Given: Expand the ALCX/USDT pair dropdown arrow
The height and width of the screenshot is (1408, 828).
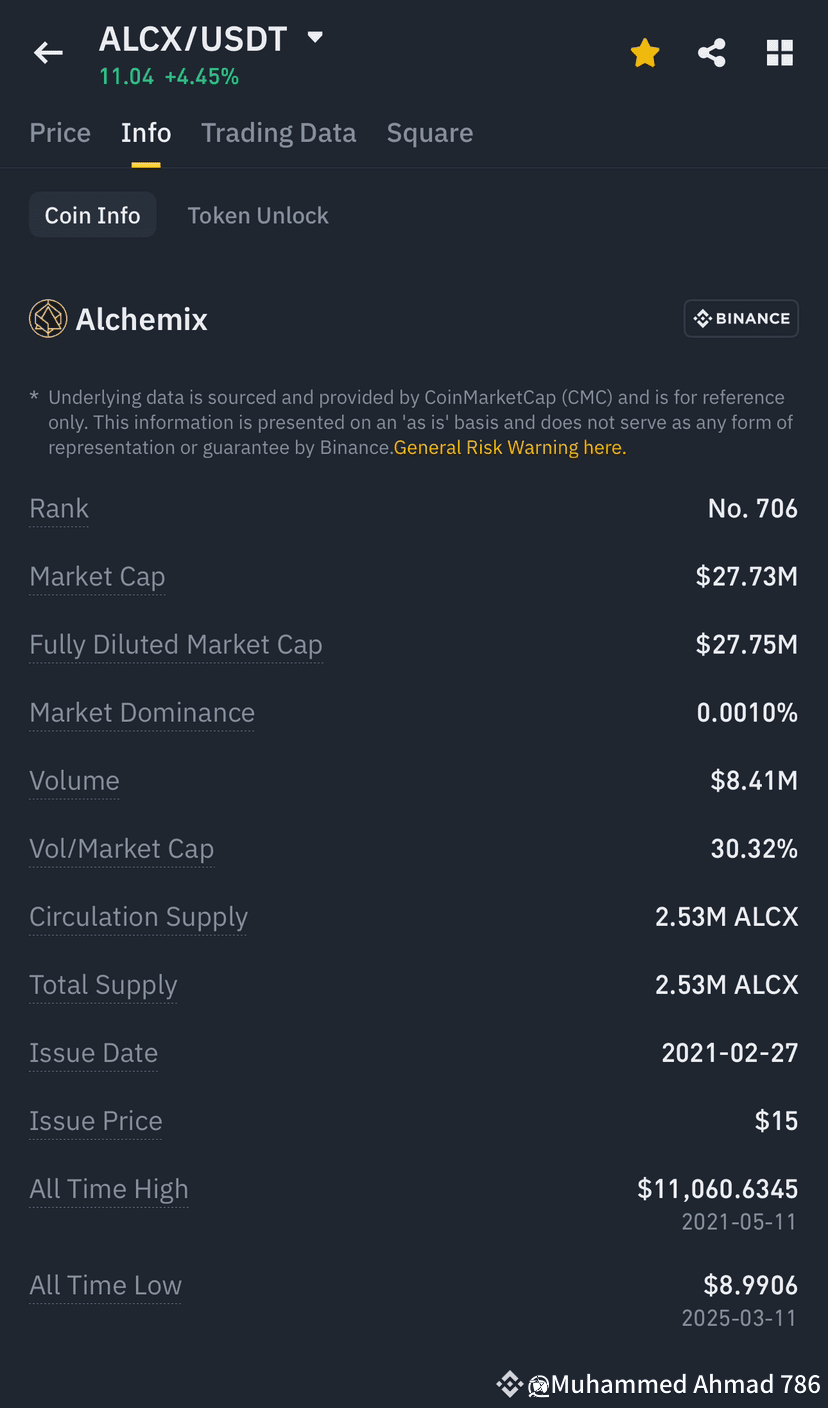Looking at the screenshot, I should 315,38.
